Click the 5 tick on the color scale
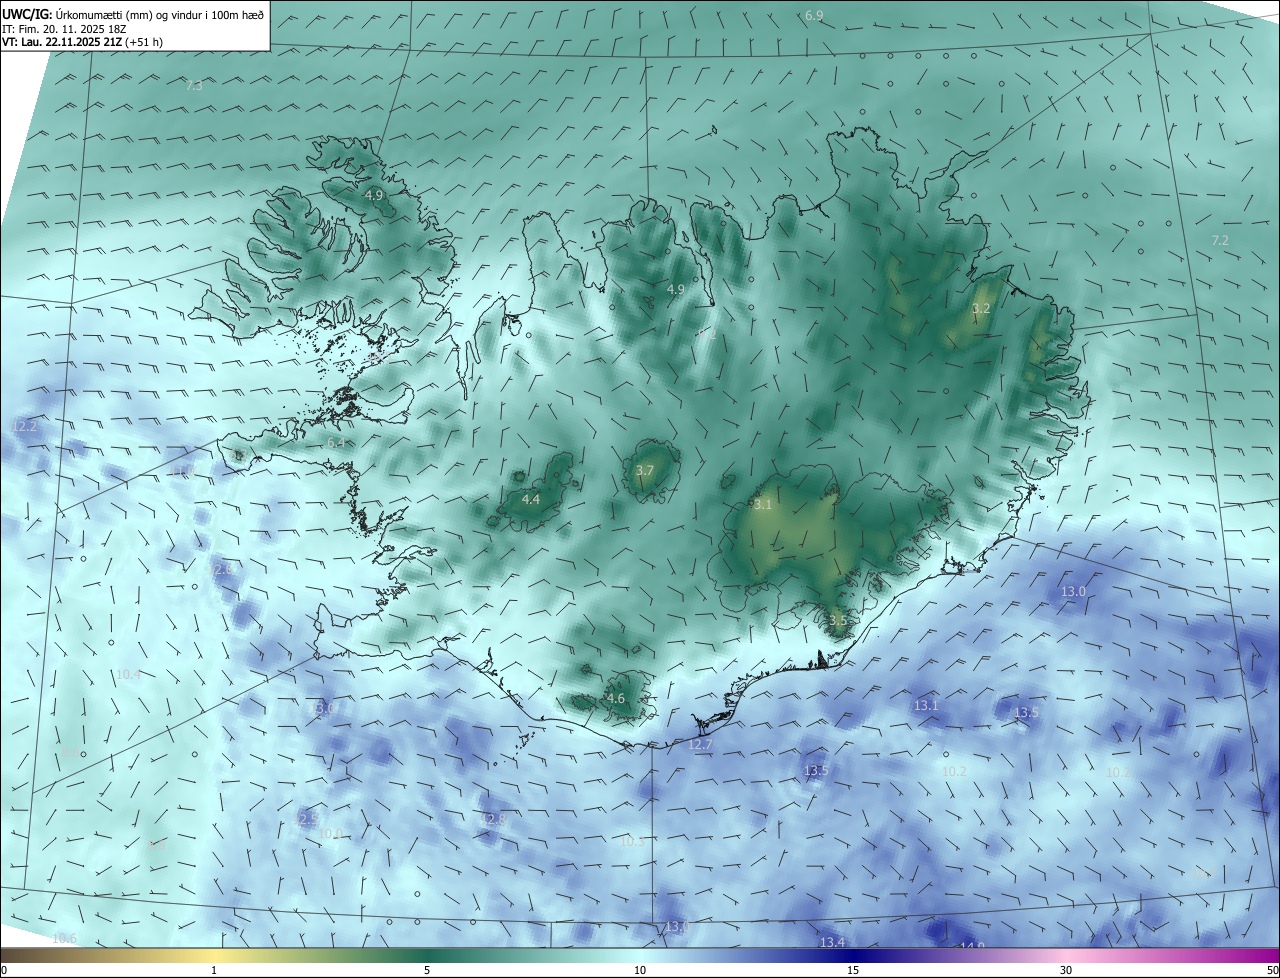 [427, 971]
